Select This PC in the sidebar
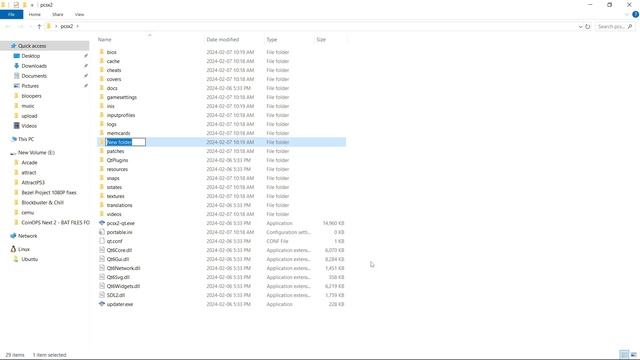 tap(26, 139)
